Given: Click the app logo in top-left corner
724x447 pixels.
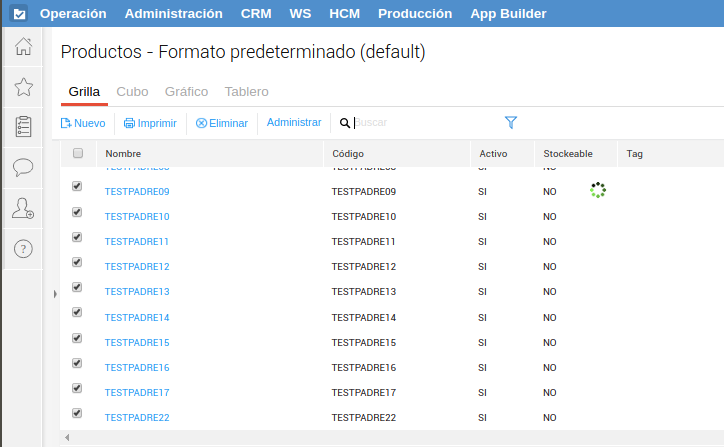Looking at the screenshot, I should click(x=19, y=14).
